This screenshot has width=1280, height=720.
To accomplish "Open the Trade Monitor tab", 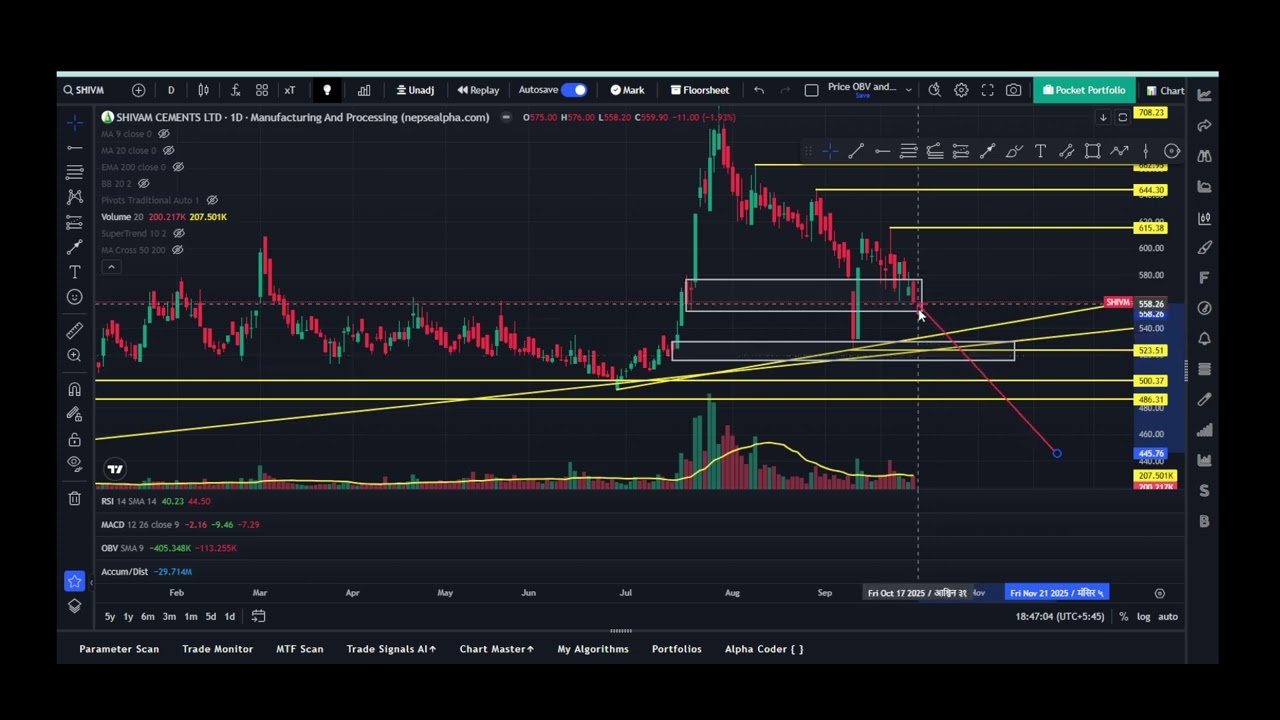I will click(217, 649).
